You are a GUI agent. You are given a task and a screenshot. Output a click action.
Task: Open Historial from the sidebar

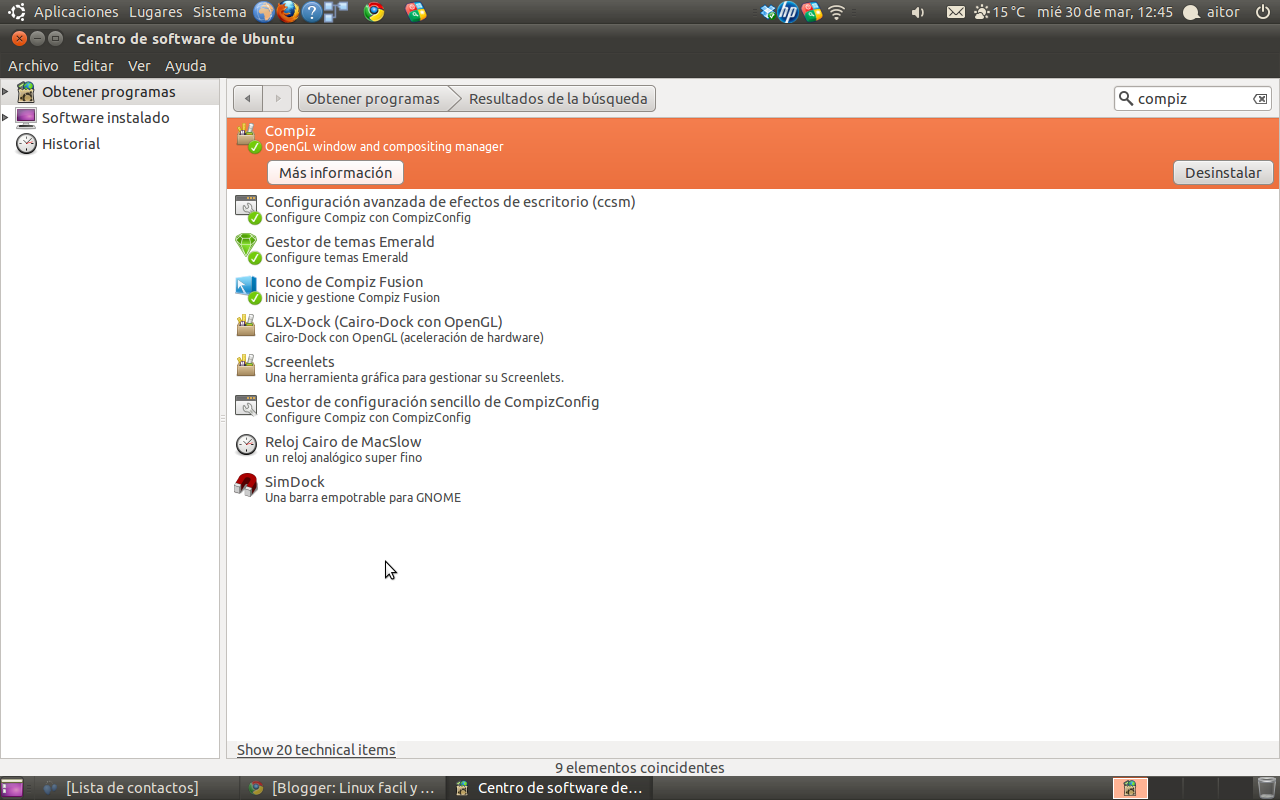coord(71,143)
